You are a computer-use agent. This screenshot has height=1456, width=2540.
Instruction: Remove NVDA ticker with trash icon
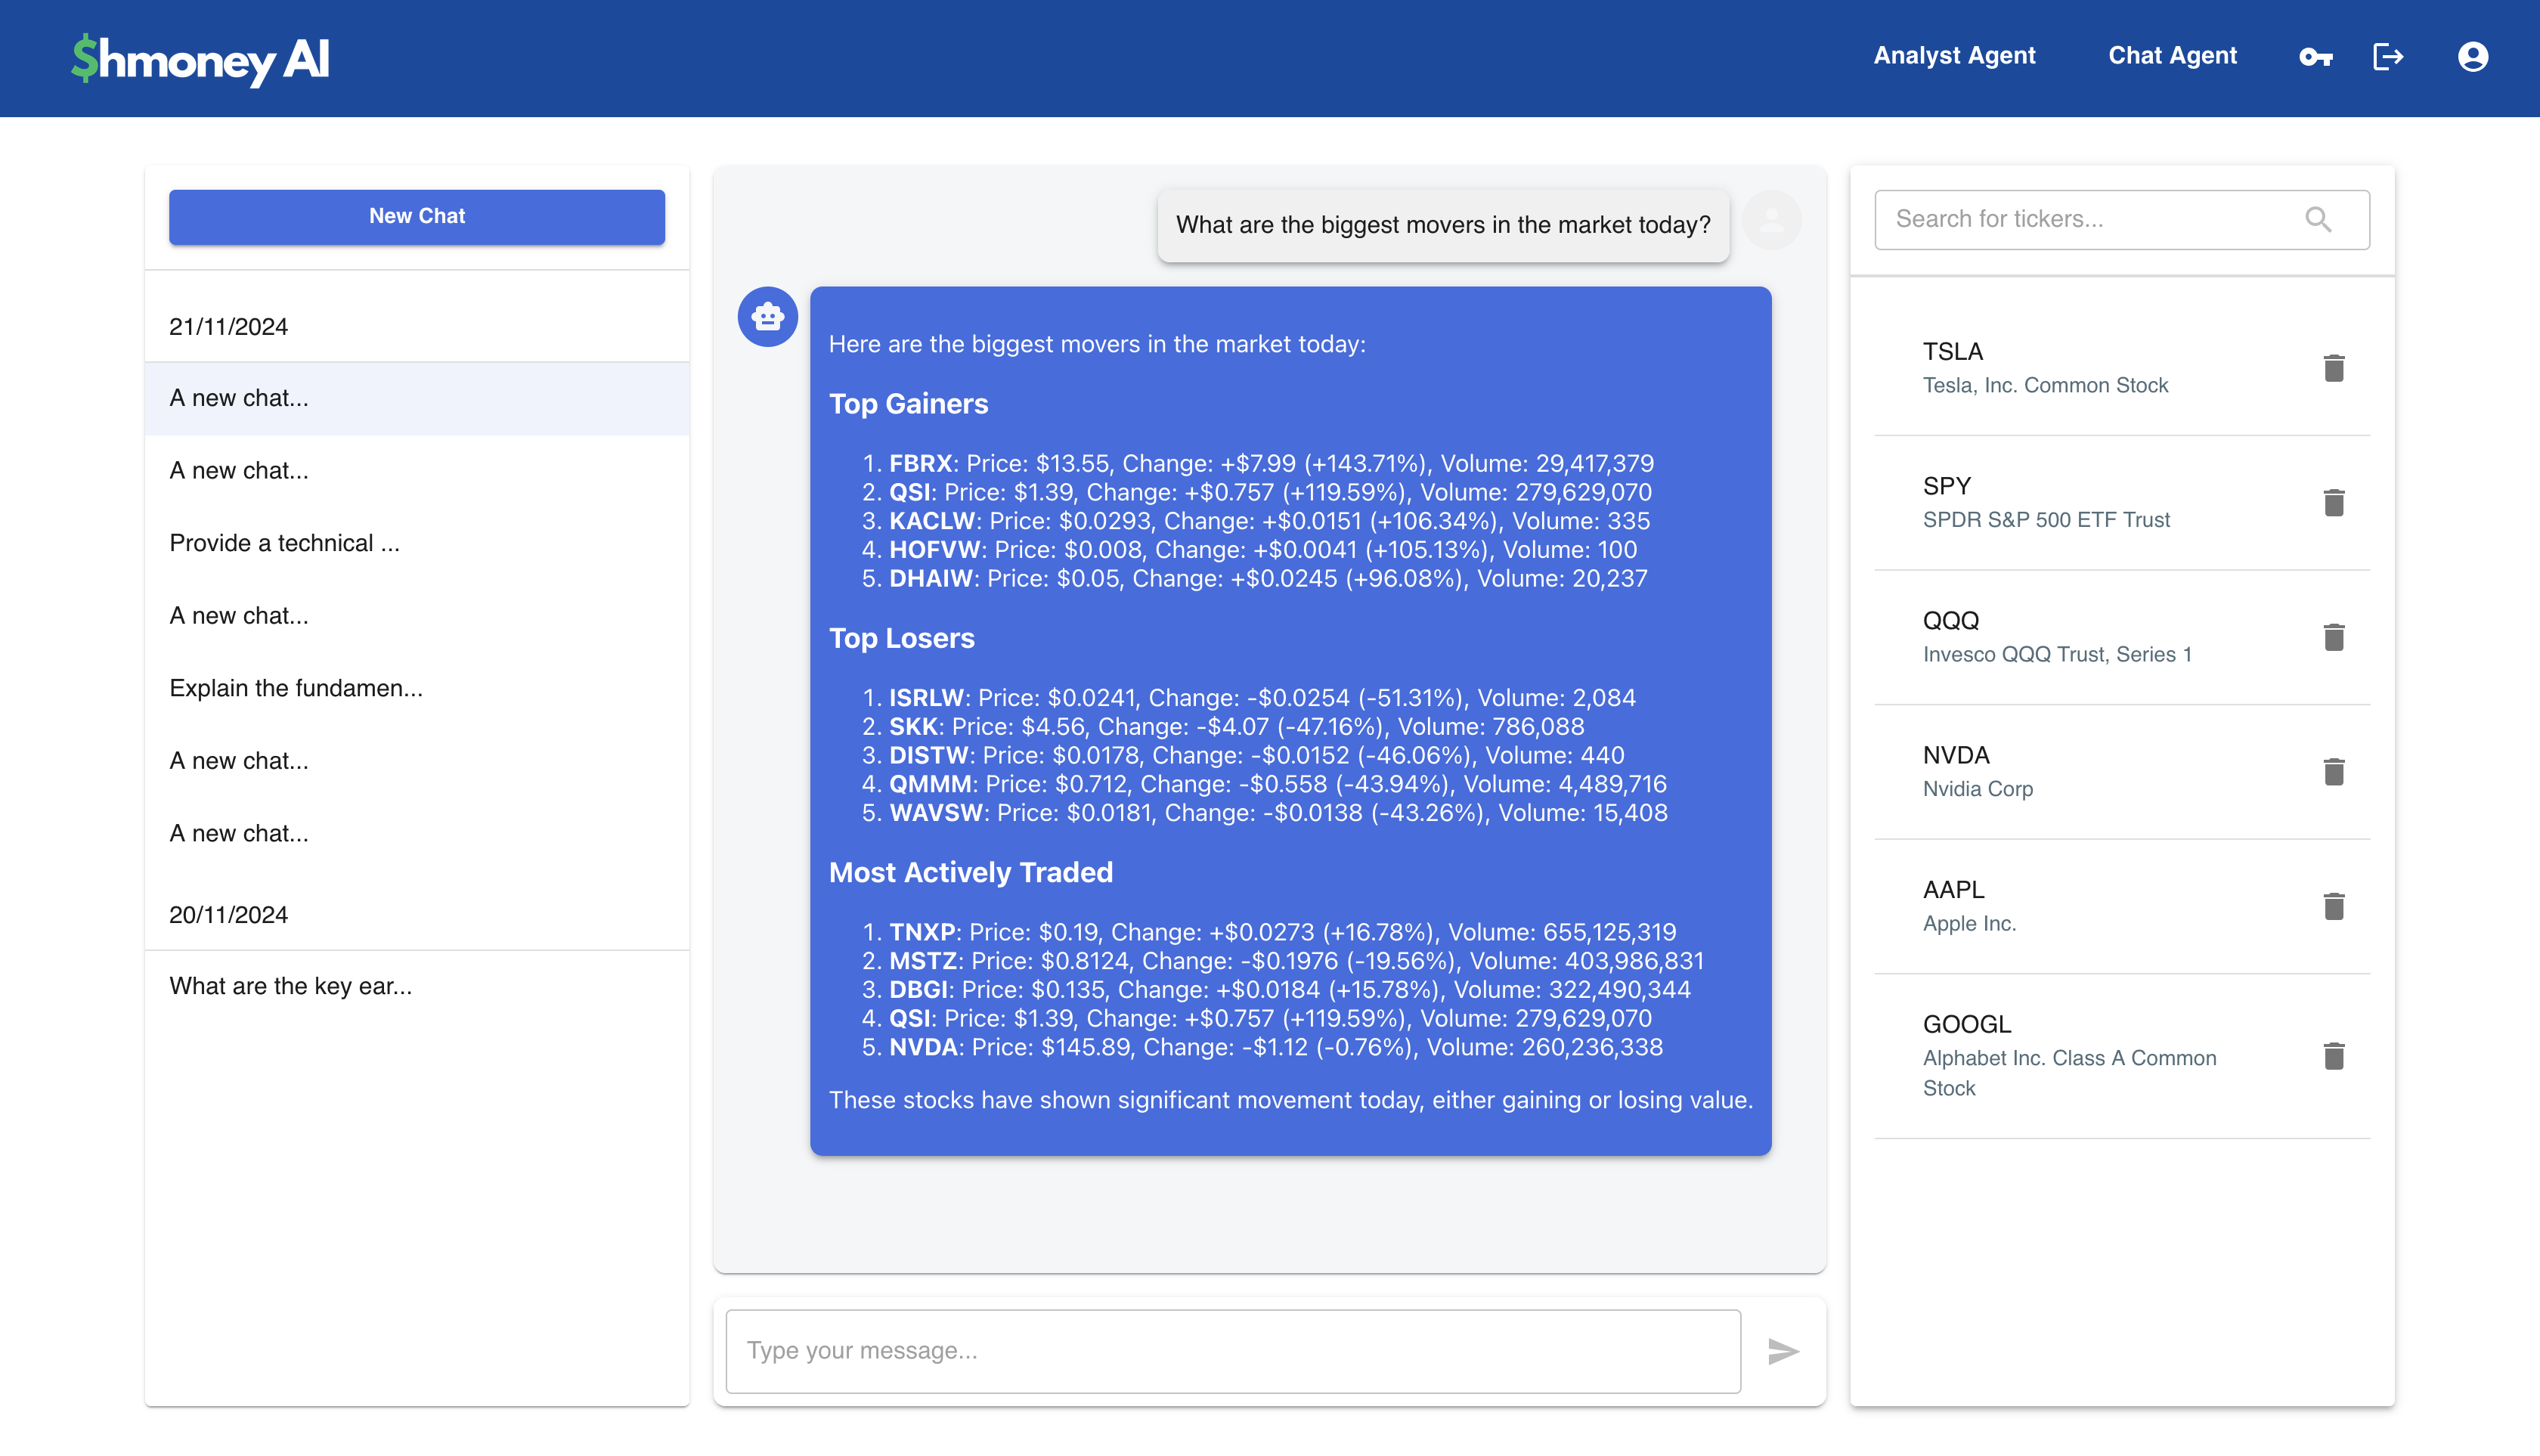tap(2333, 772)
